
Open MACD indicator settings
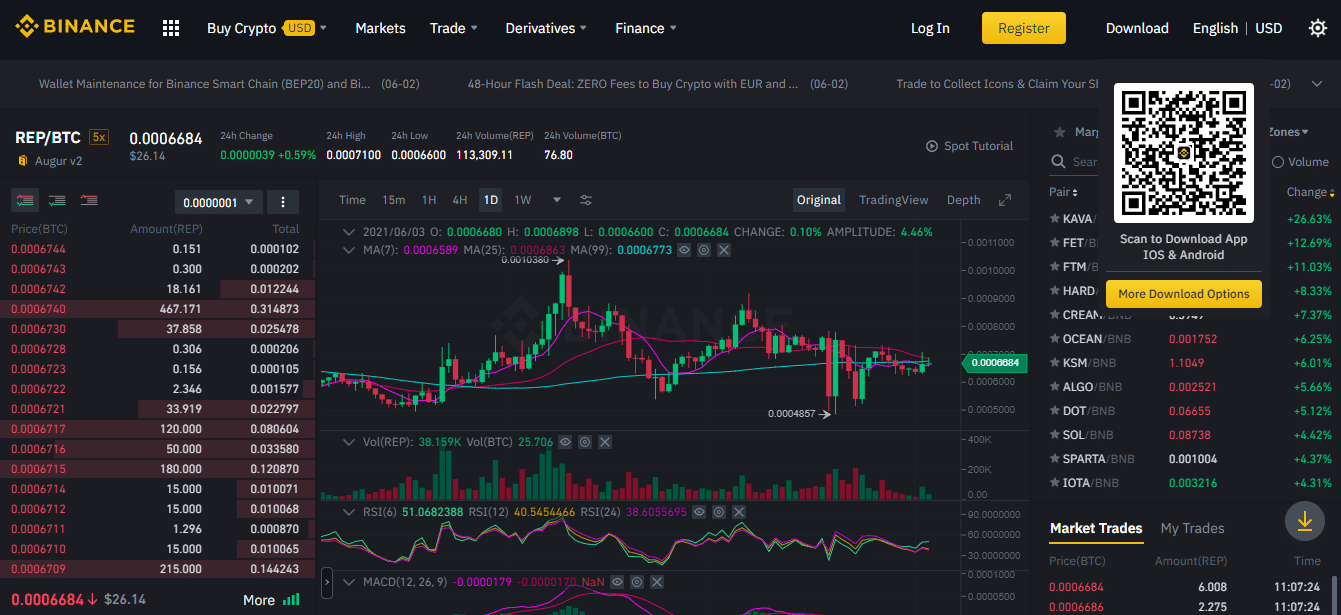coord(637,581)
